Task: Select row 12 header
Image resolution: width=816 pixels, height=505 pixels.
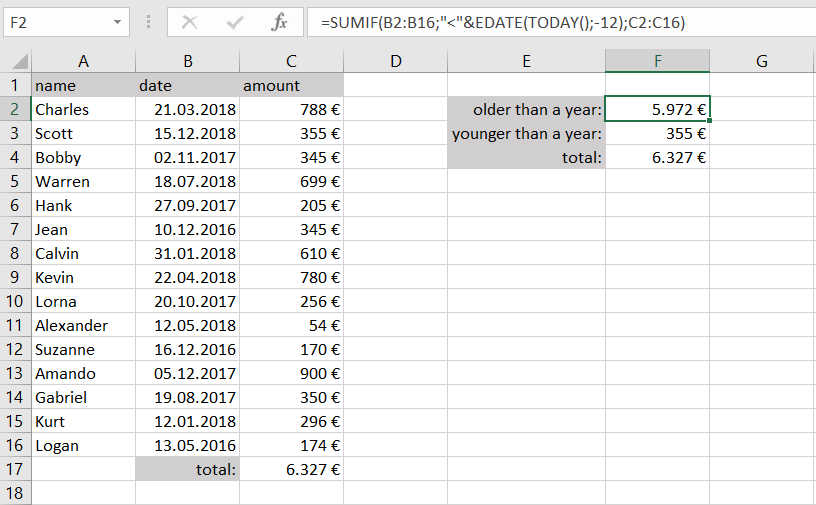Action: click(x=15, y=349)
